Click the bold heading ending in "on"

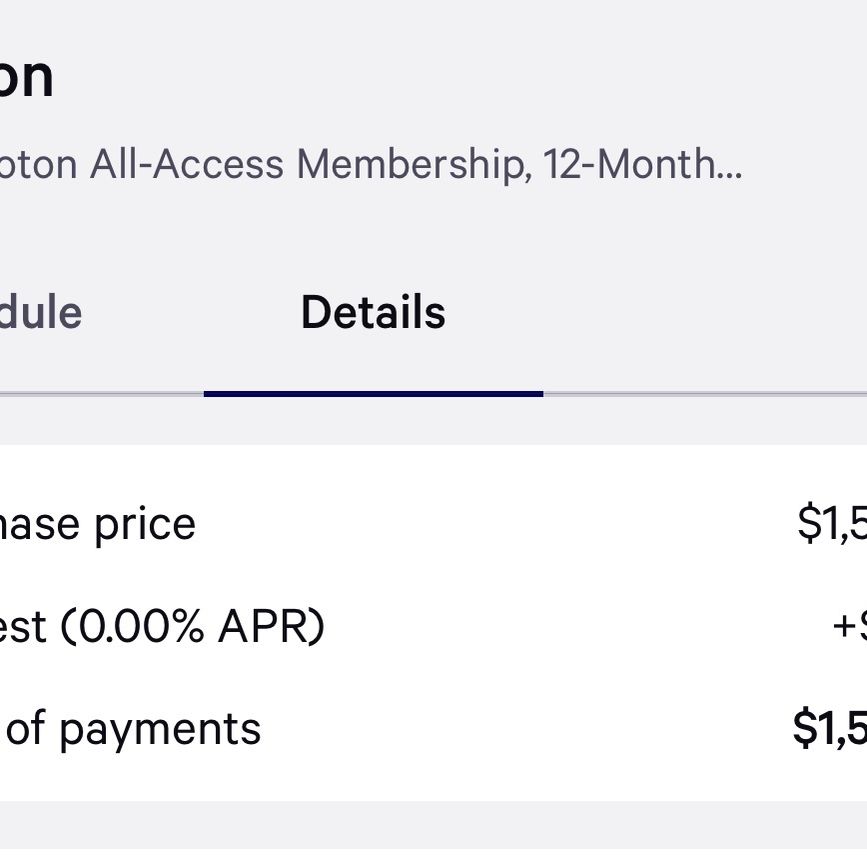pyautogui.click(x=26, y=77)
